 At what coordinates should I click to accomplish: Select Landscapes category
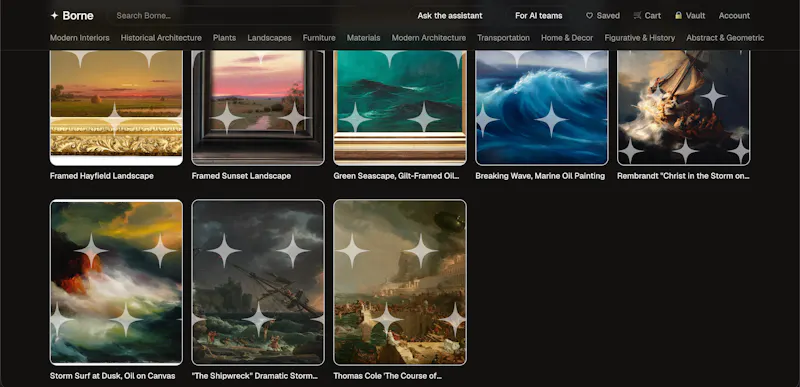[x=269, y=38]
